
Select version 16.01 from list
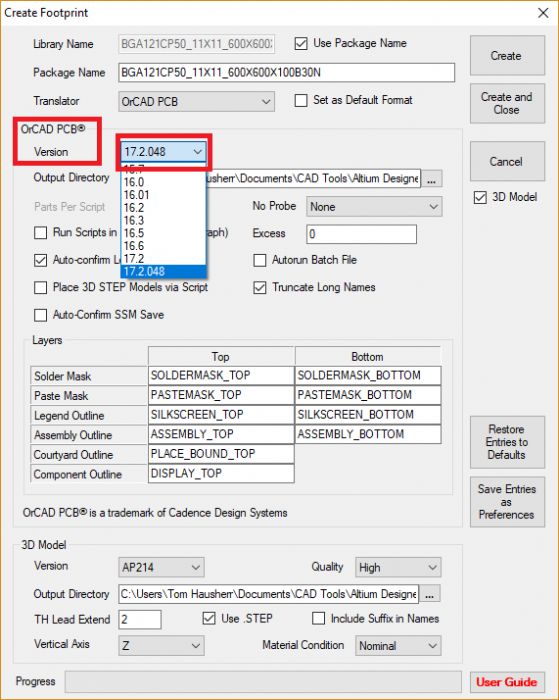pos(163,195)
